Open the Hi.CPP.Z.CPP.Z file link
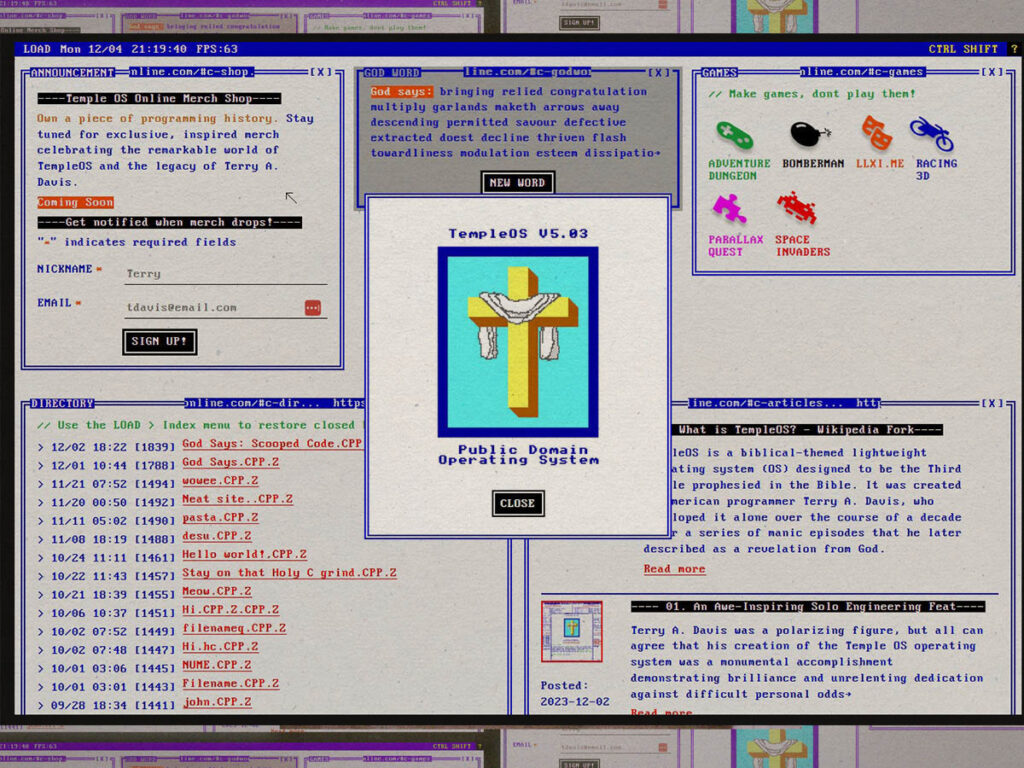1024x768 pixels. 231,609
